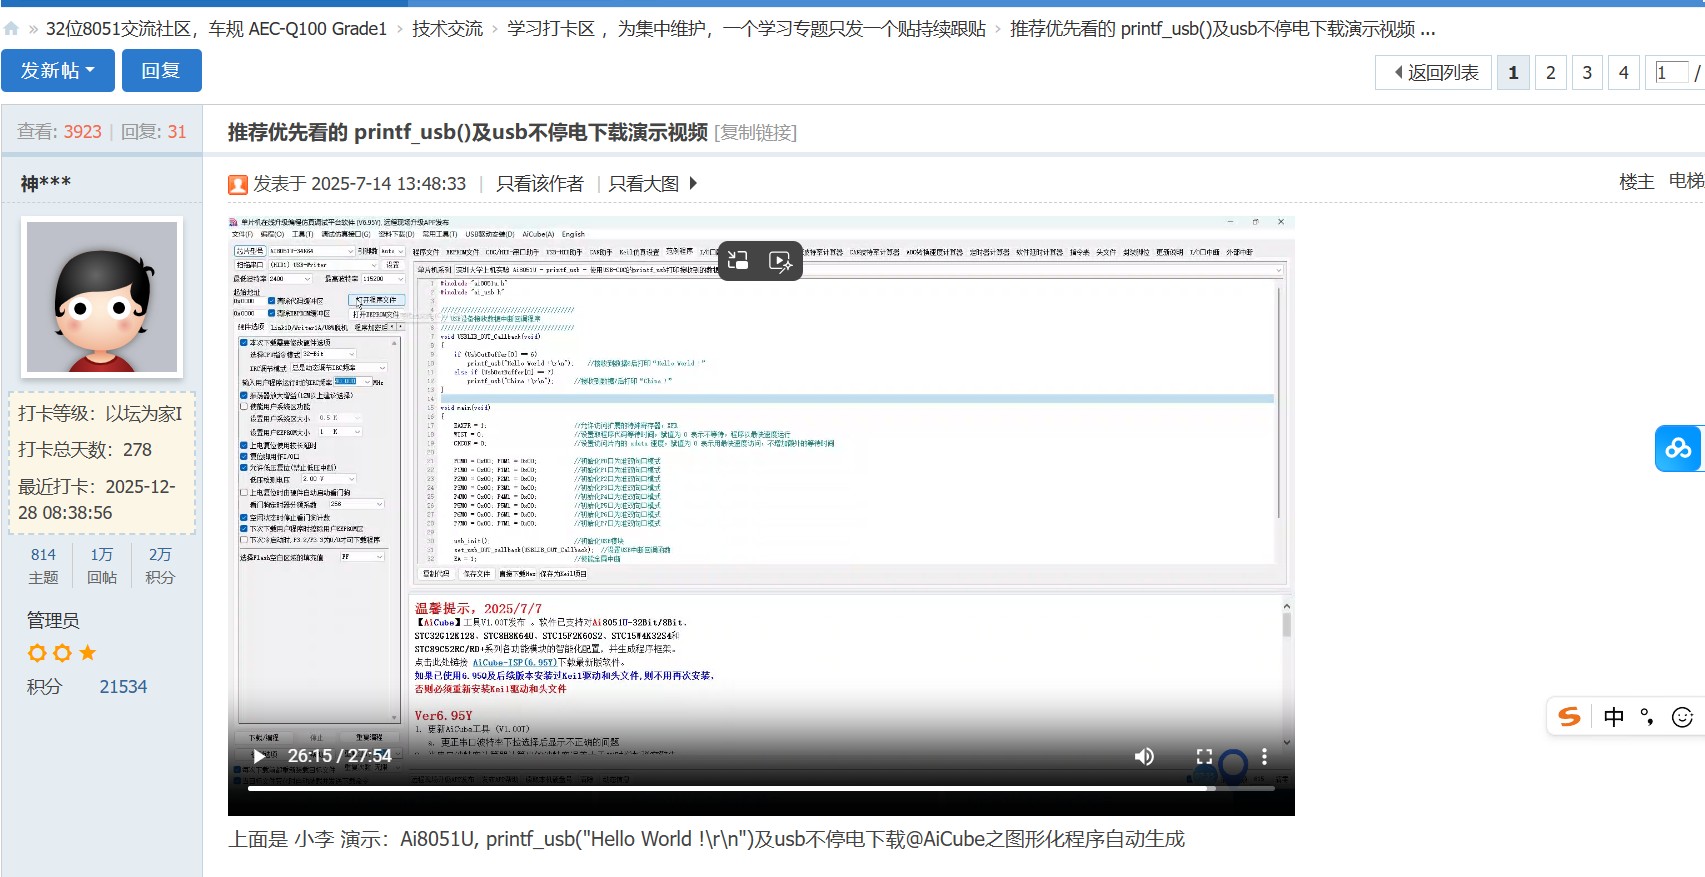Image resolution: width=1705 pixels, height=877 pixels.
Task: Seek along the video progress bar
Action: [761, 788]
